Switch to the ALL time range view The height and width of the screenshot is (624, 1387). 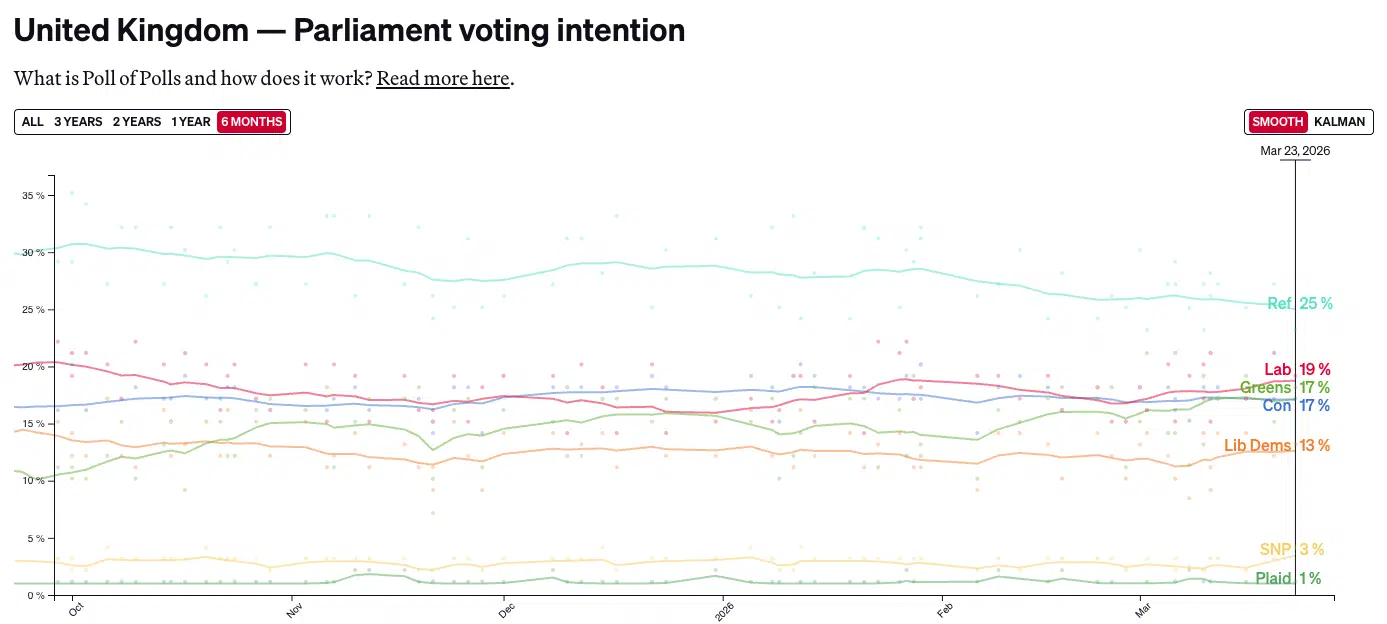click(32, 121)
